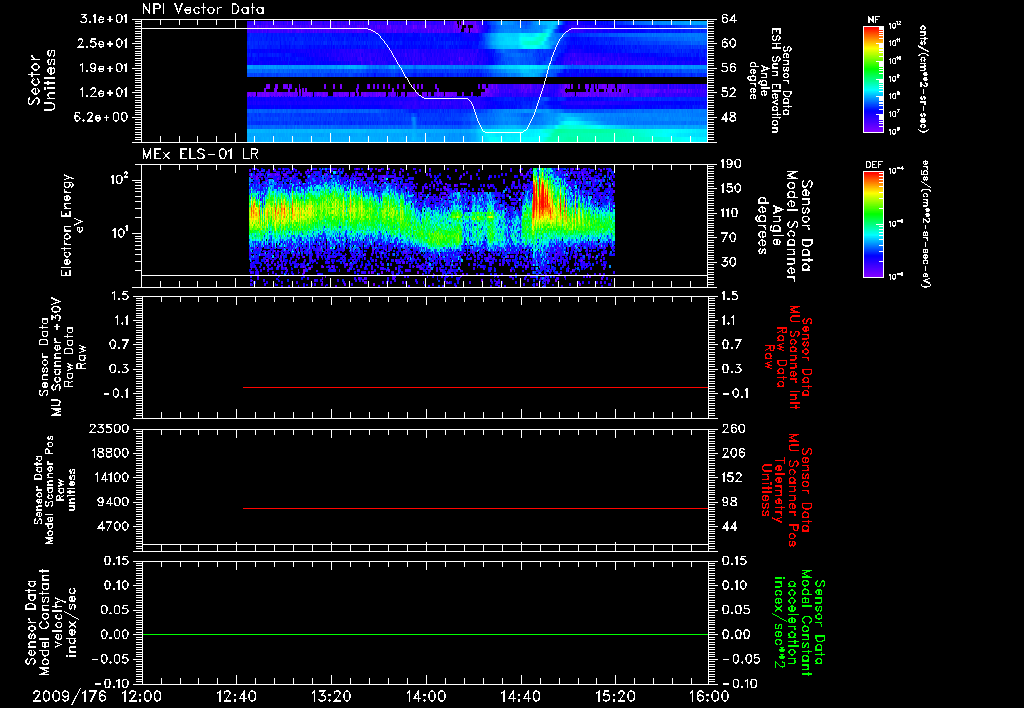
Task: Click the "16:00" time axis label
Action: (x=709, y=696)
